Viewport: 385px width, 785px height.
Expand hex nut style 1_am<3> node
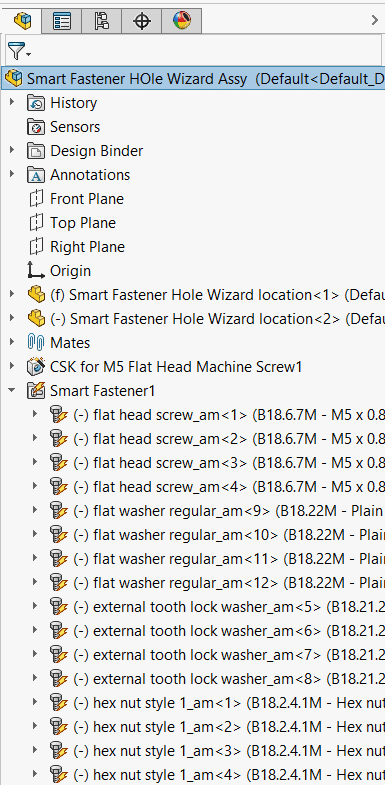[35, 751]
